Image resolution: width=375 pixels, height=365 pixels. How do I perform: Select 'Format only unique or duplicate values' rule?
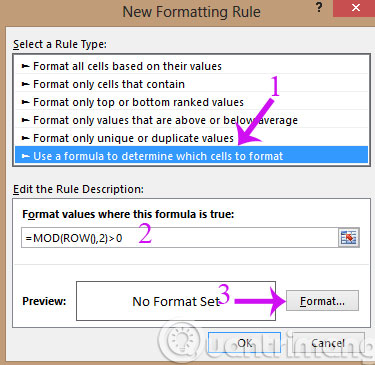tap(192, 138)
